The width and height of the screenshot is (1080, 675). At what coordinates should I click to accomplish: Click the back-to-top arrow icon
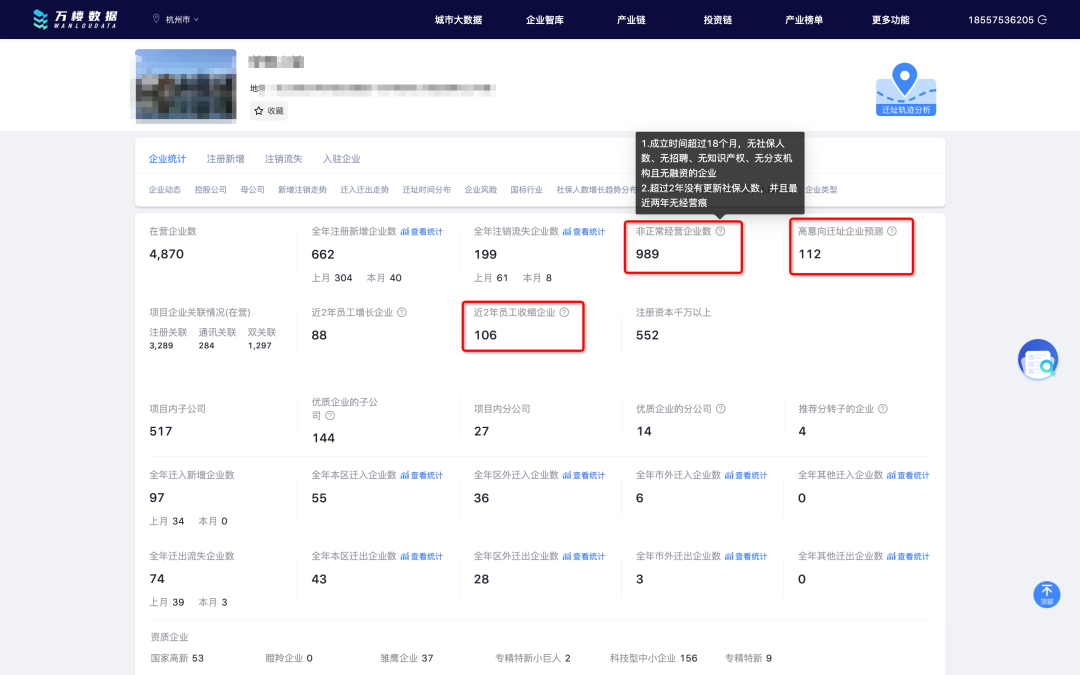point(1046,594)
